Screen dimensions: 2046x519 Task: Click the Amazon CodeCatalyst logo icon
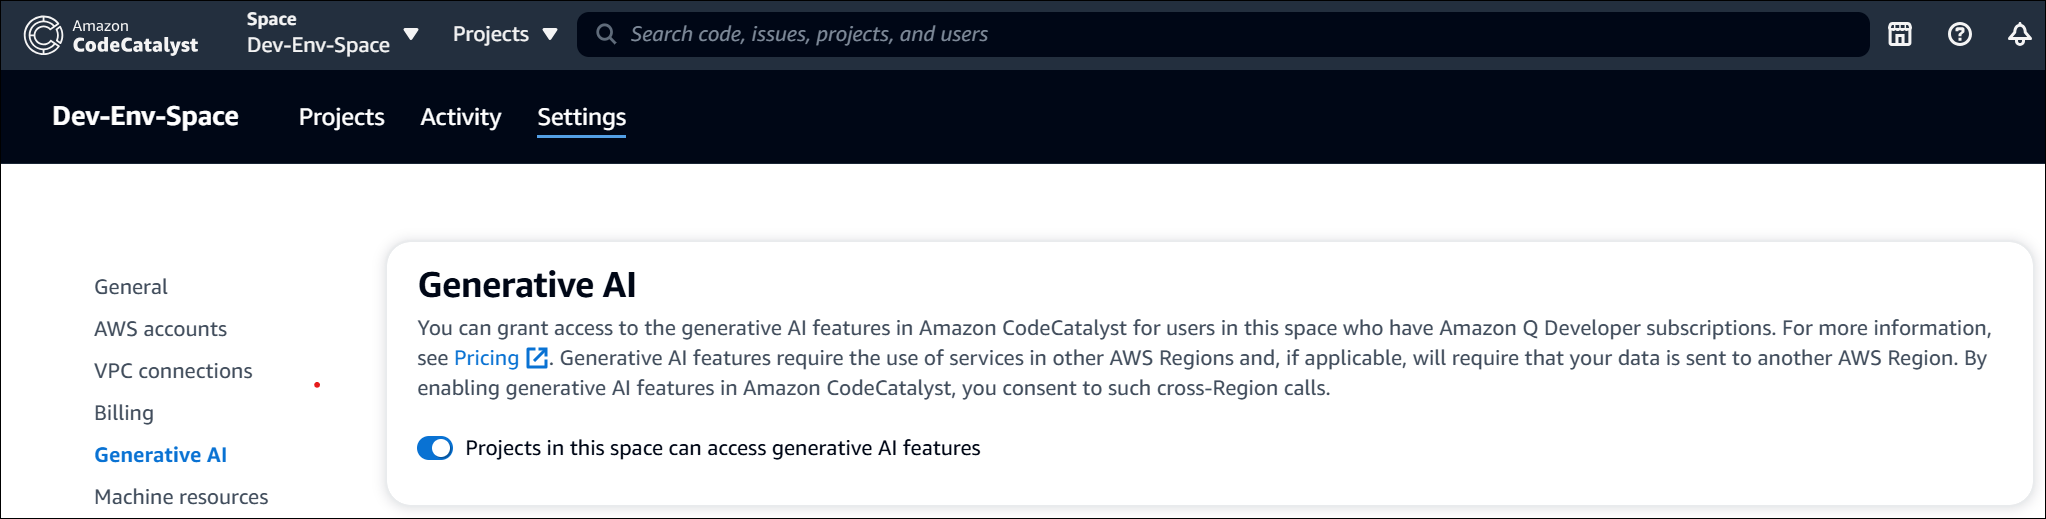coord(43,35)
